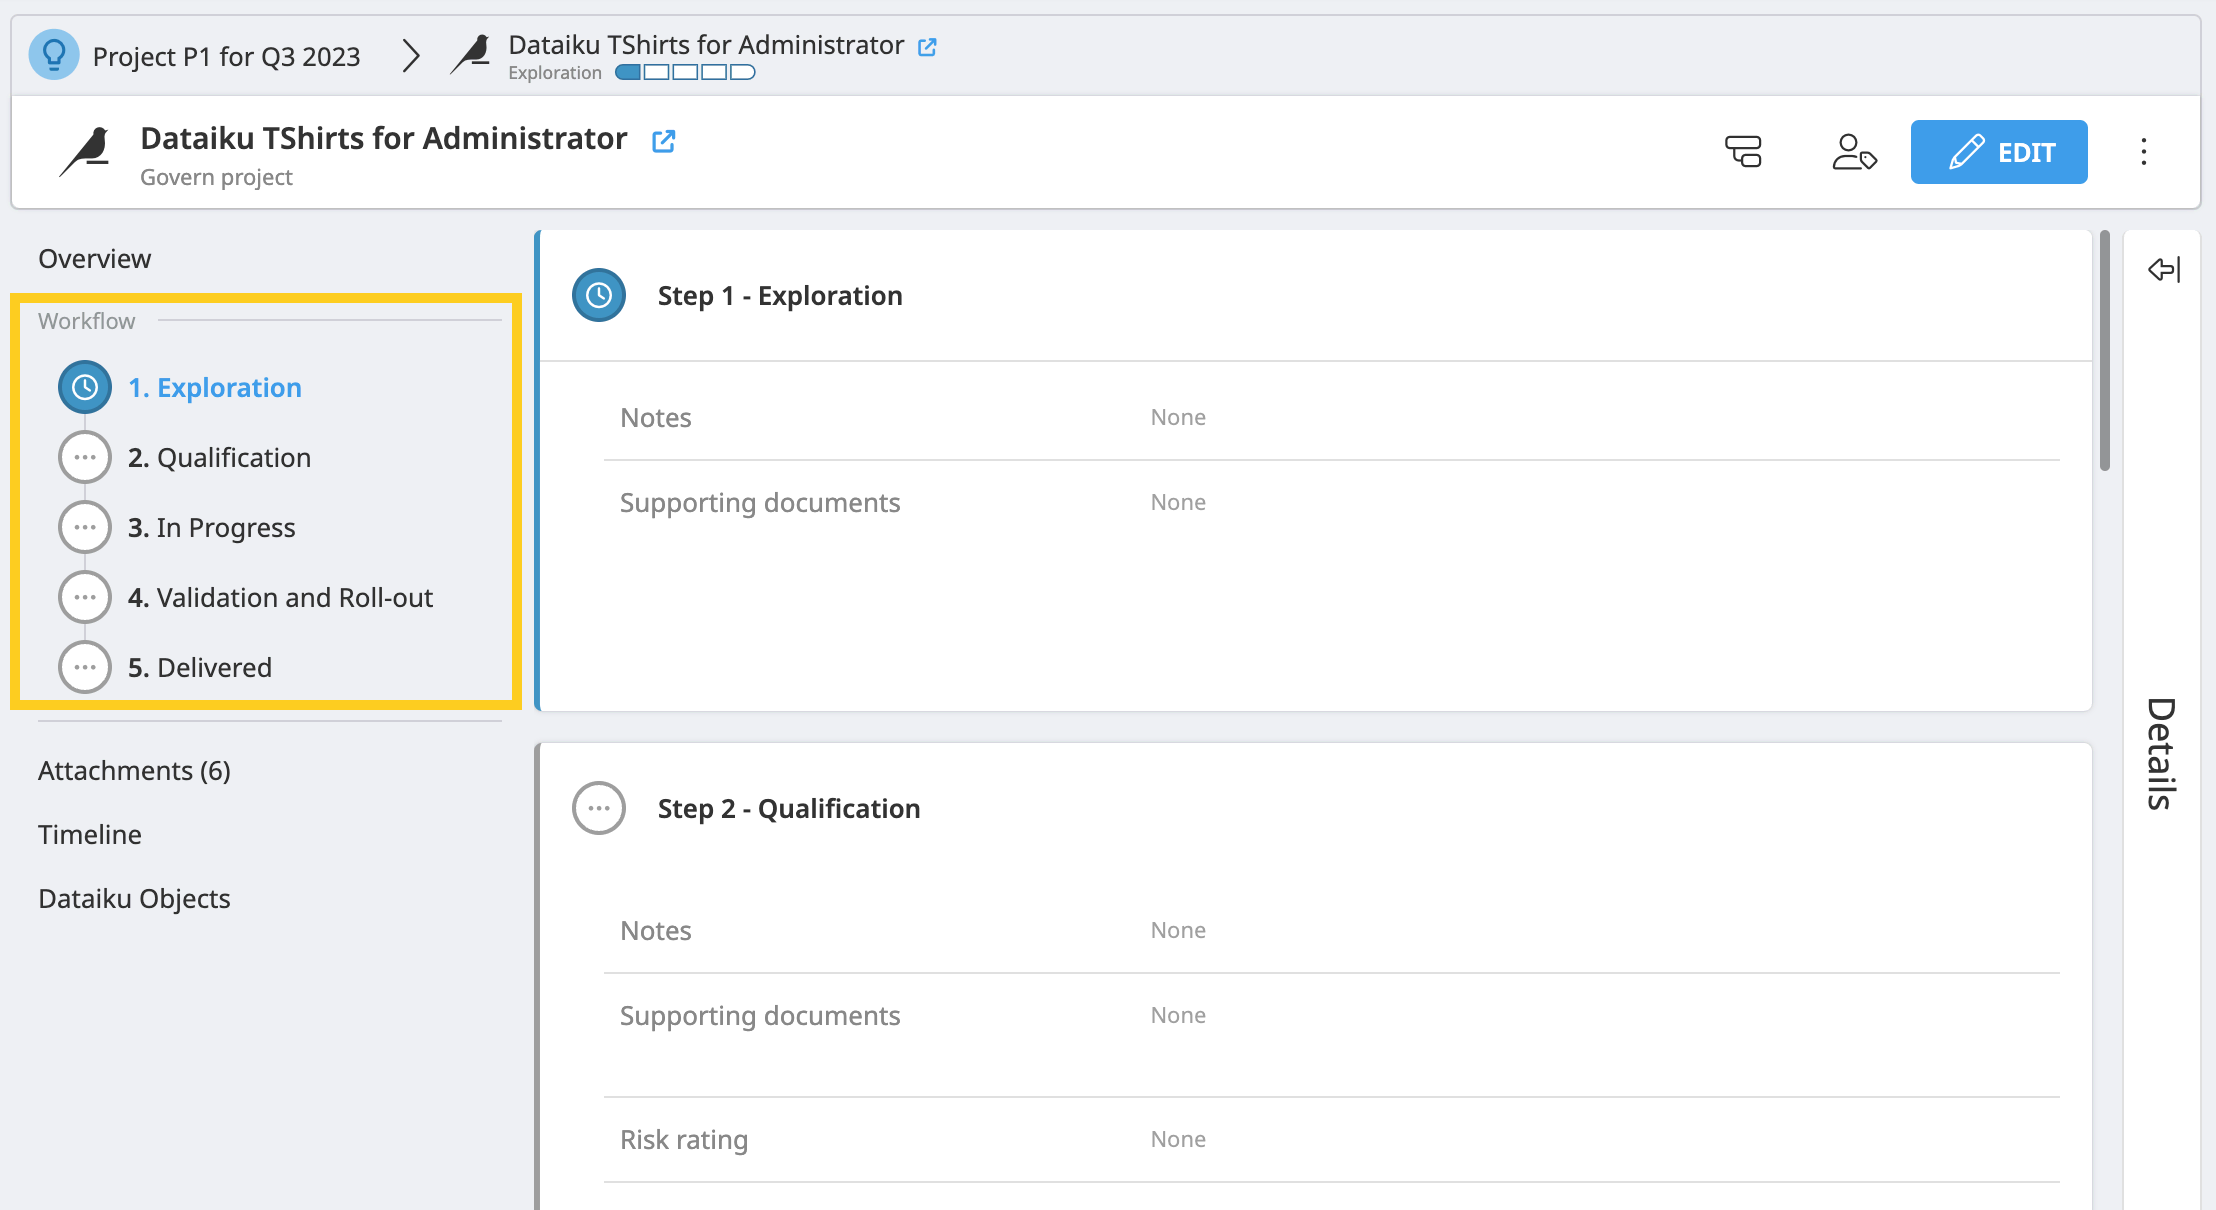Open the Timeline section
This screenshot has width=2216, height=1210.
click(90, 835)
